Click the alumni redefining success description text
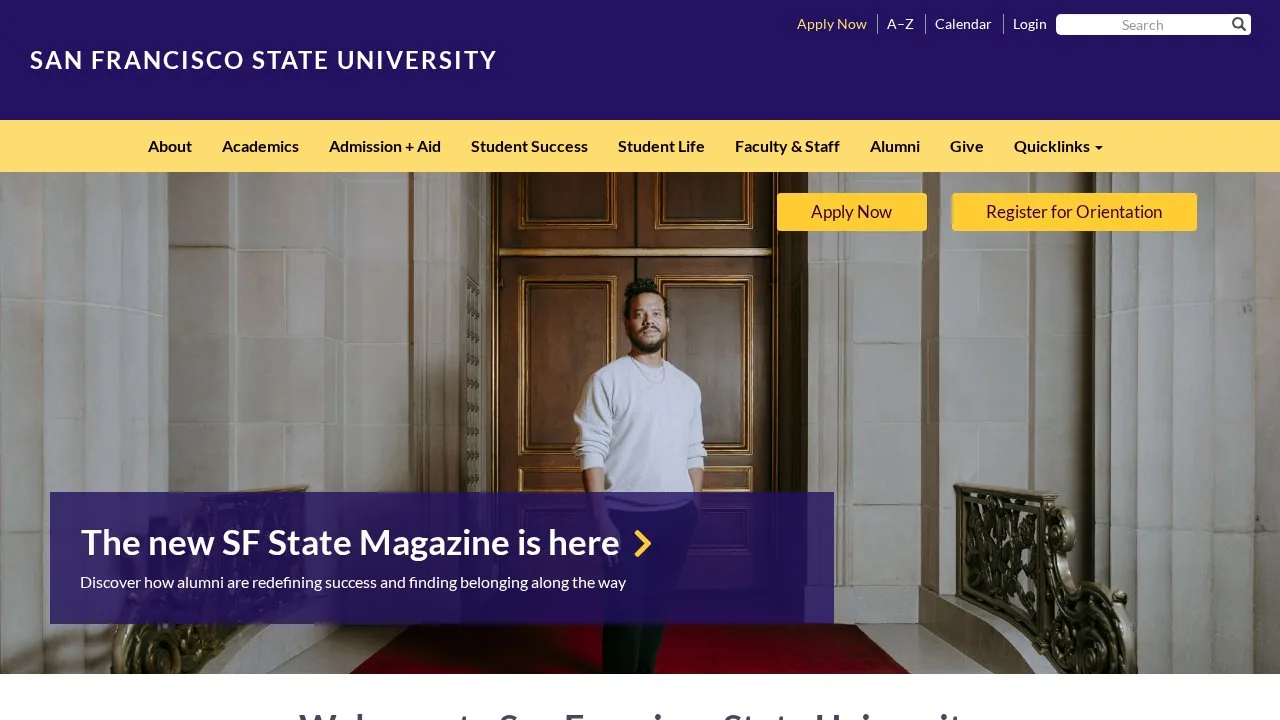1280x720 pixels. click(353, 582)
